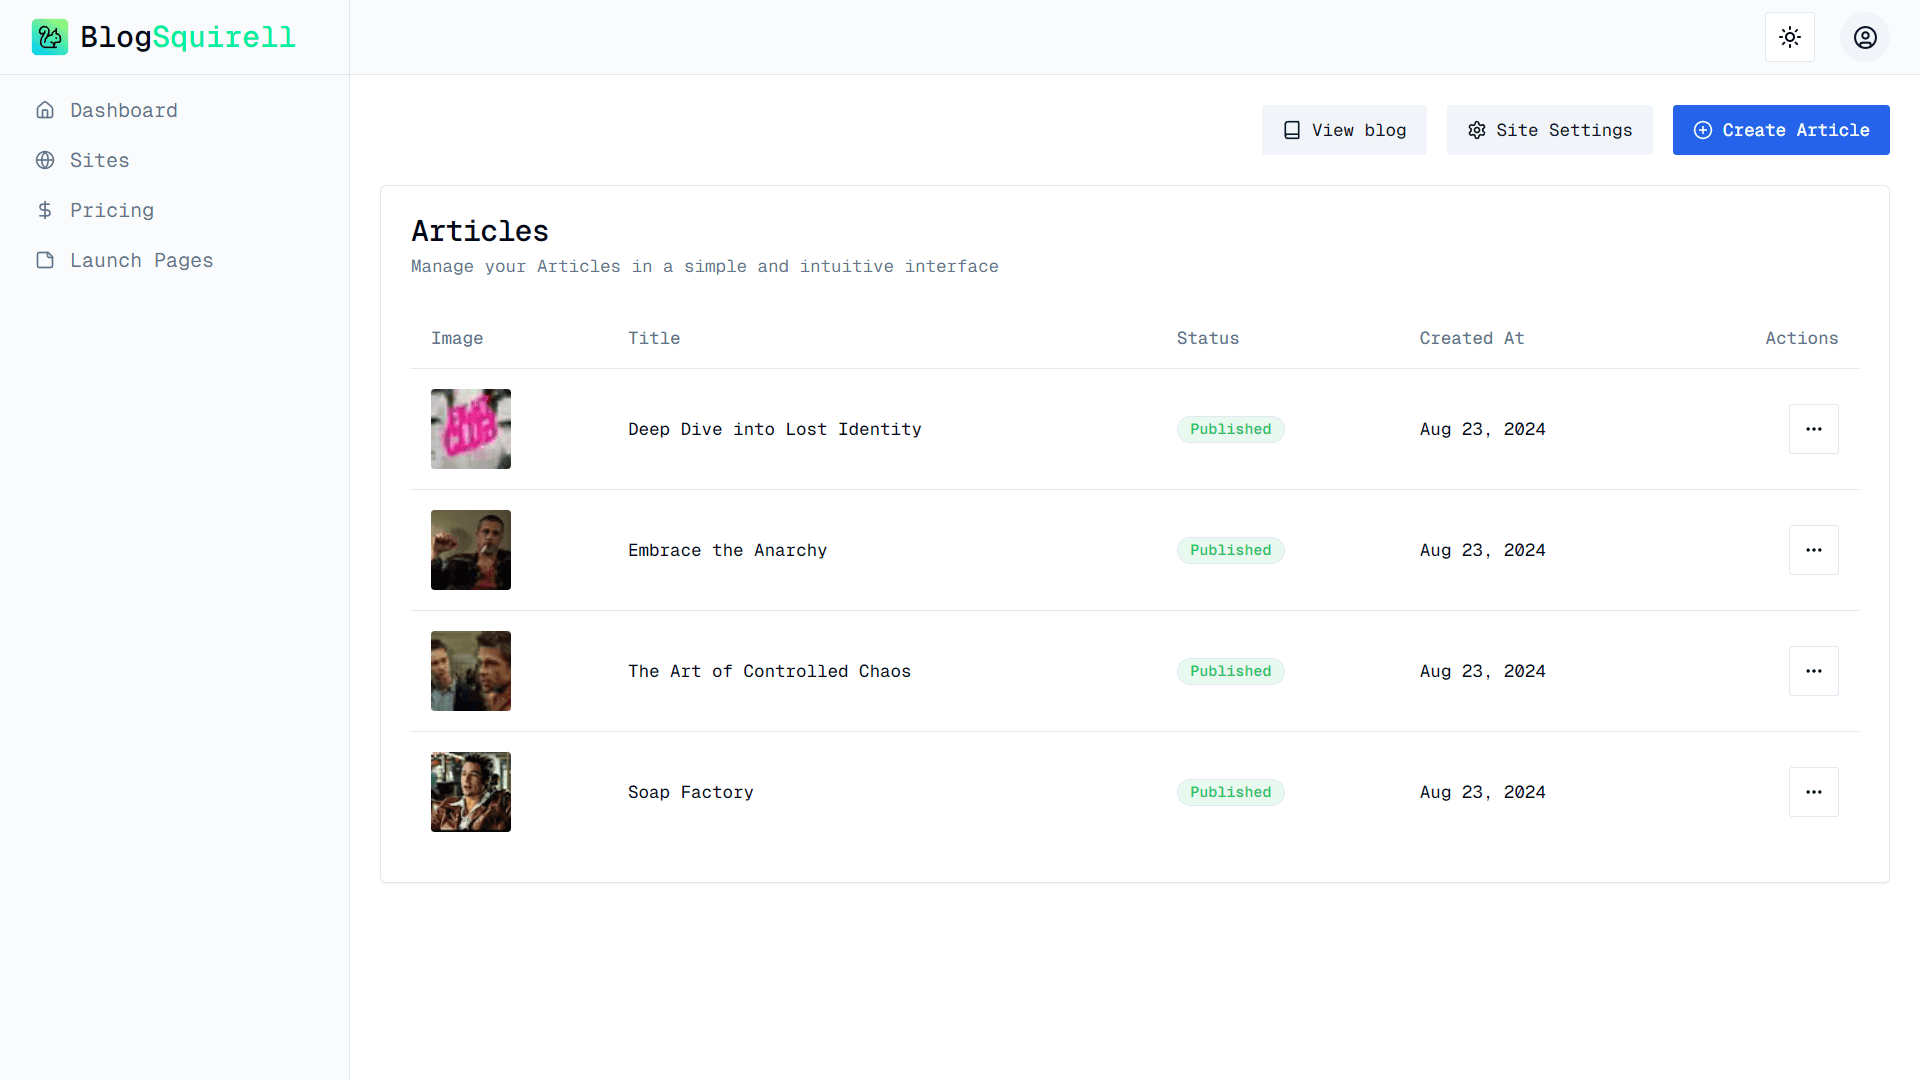Click the book icon on View blog
Viewport: 1920px width, 1080px height.
point(1292,130)
